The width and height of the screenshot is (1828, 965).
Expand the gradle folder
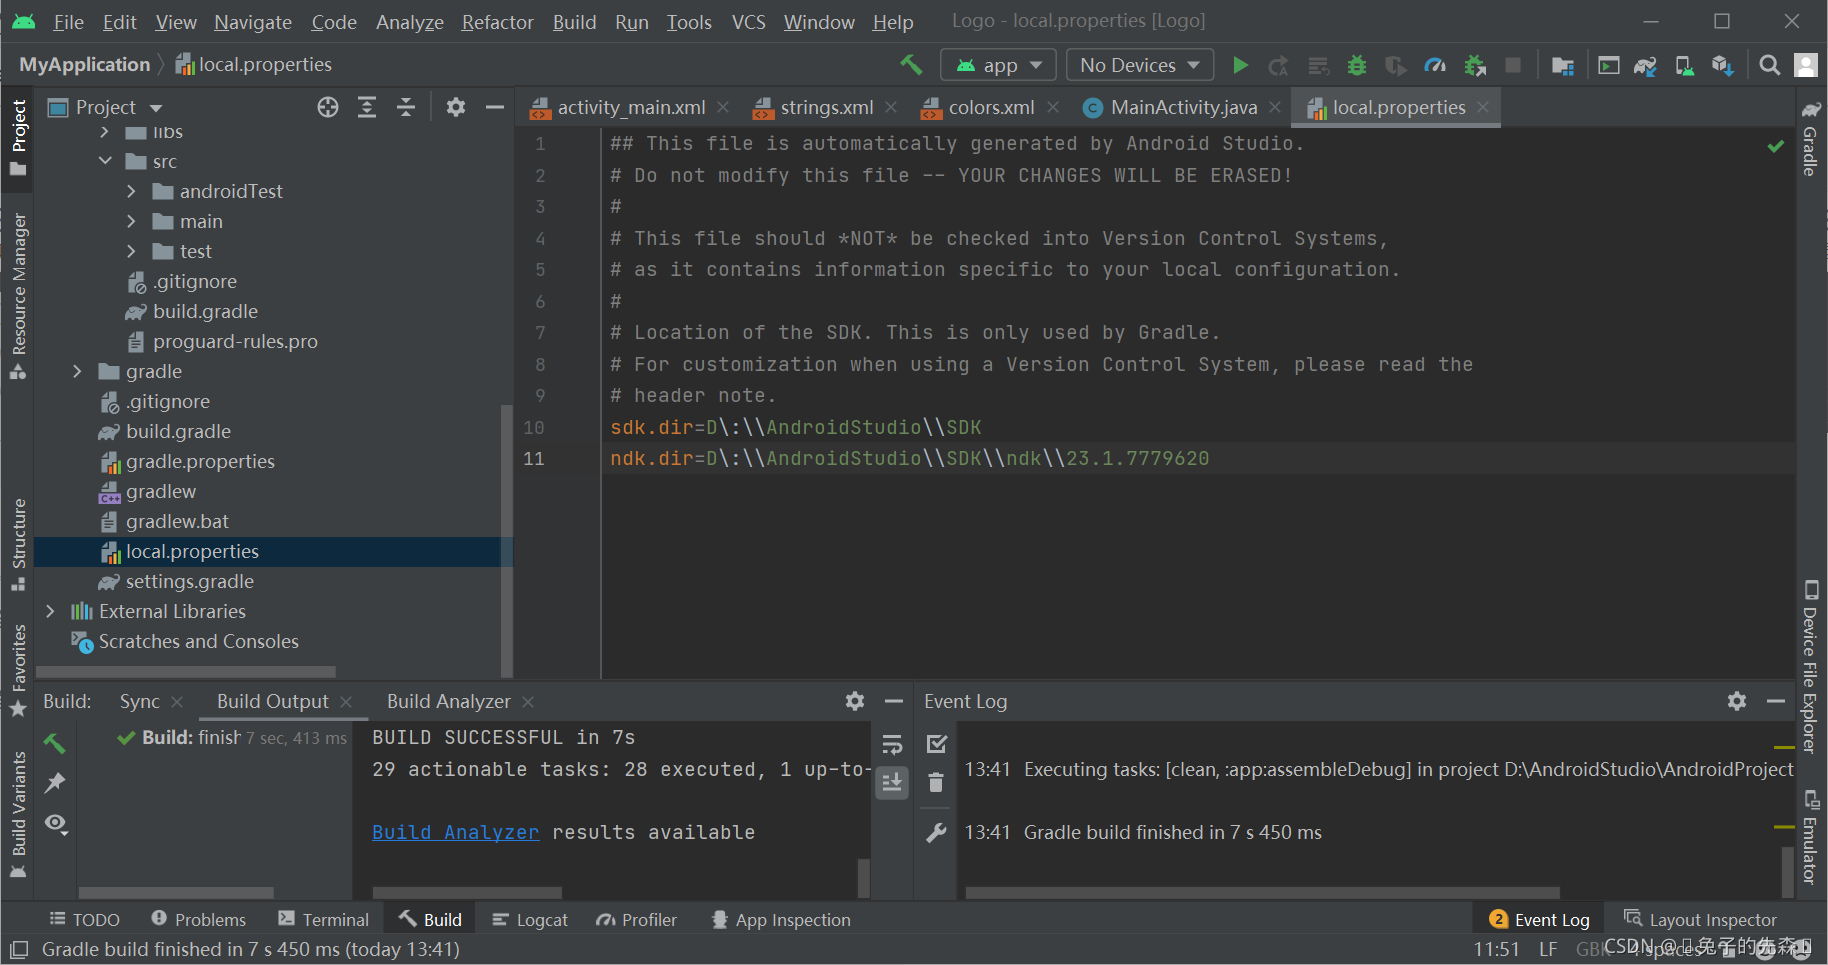[77, 371]
